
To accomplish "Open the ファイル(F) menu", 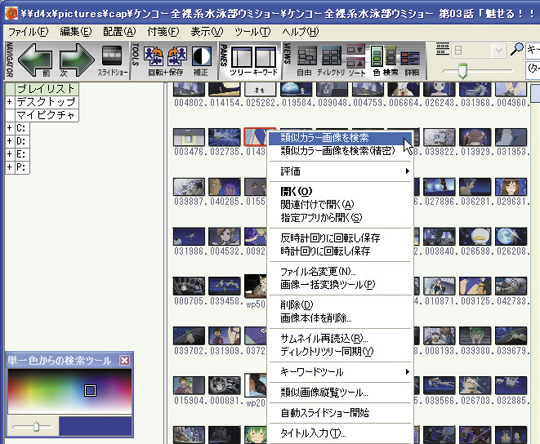I will point(28,32).
